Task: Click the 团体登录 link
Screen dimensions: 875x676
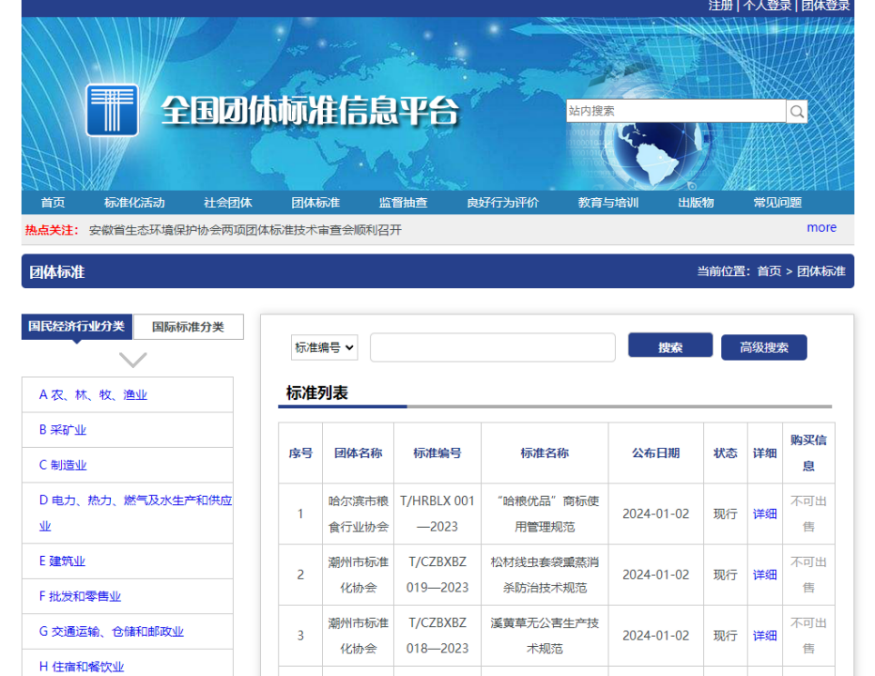Action: pos(826,6)
